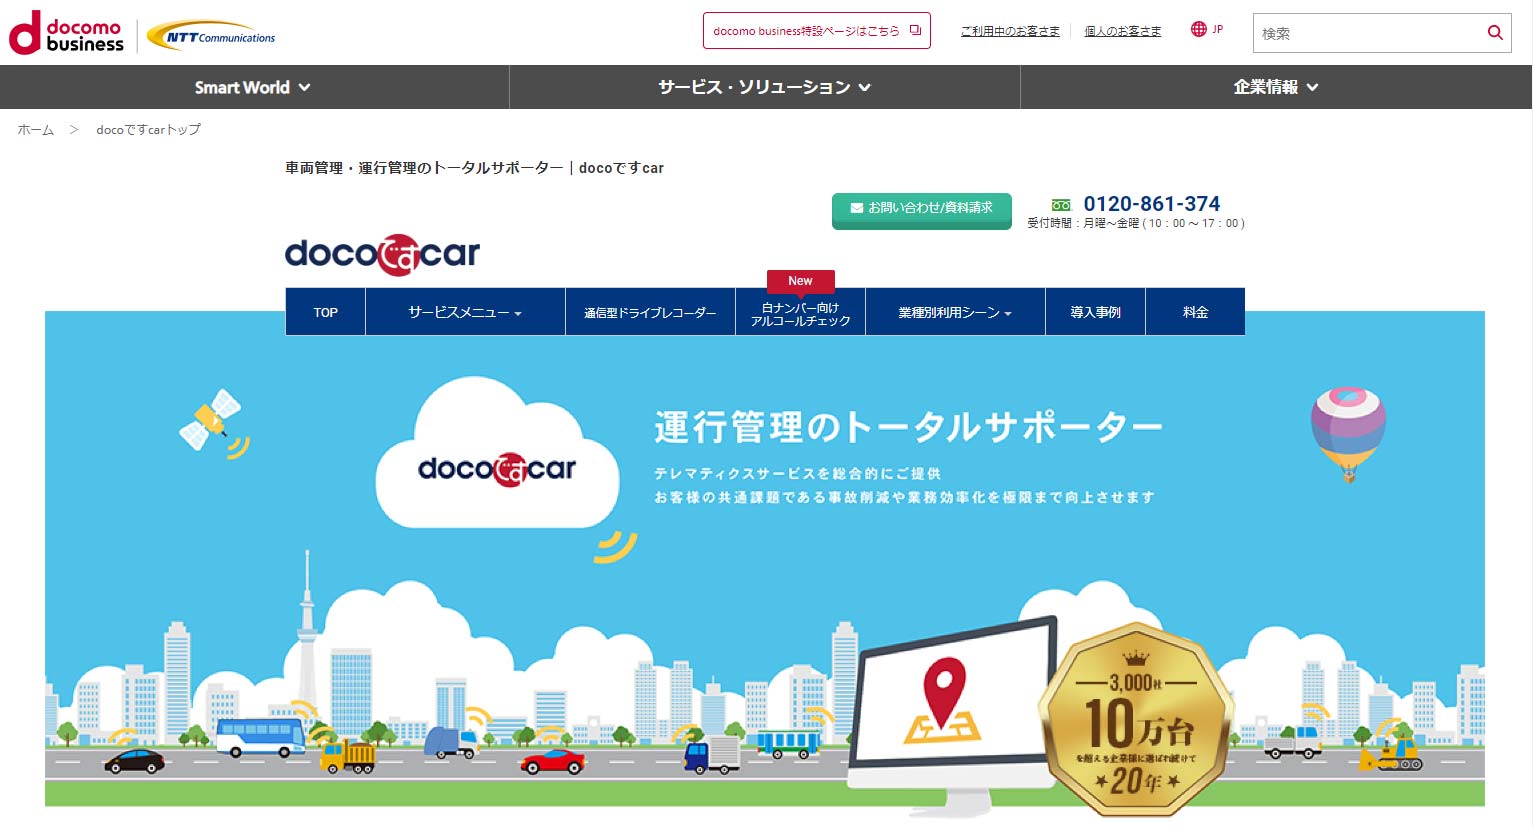Click the docoですcar cloud logo in banner
This screenshot has height=828, width=1533.
click(497, 468)
